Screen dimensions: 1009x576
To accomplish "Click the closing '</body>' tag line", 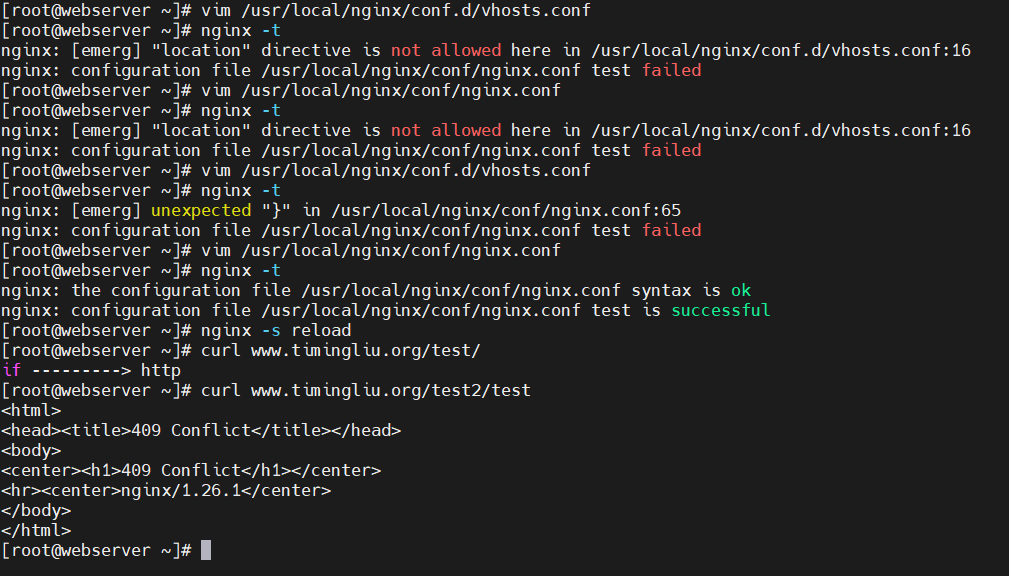I will point(36,510).
